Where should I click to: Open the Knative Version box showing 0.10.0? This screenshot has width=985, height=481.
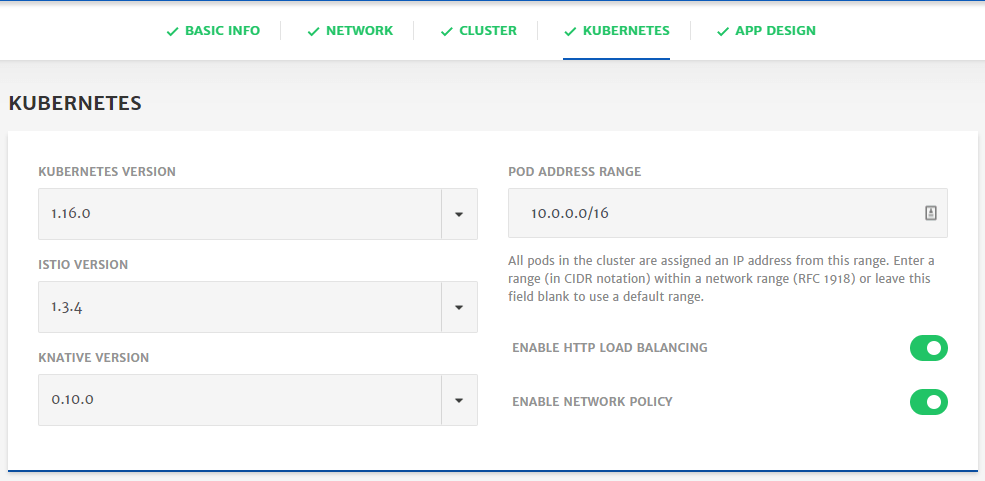pos(258,400)
